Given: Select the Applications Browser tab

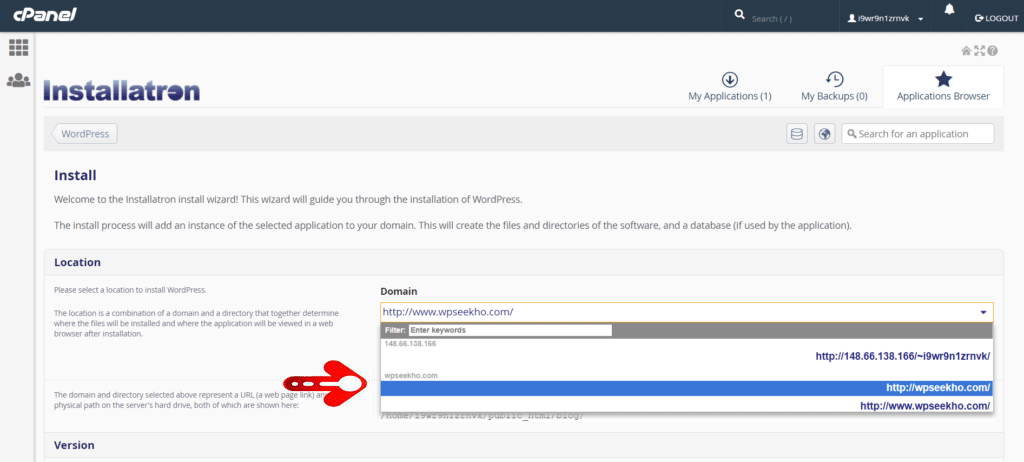Looking at the screenshot, I should click(x=943, y=86).
